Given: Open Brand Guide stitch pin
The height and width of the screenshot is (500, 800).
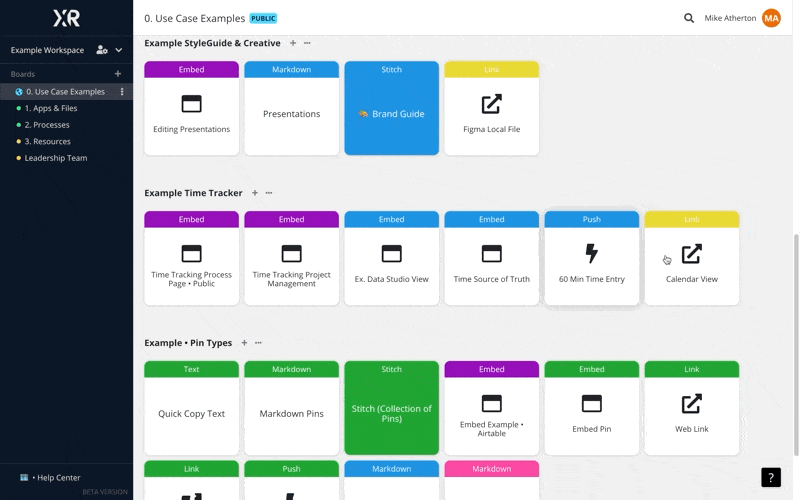Looking at the screenshot, I should (391, 108).
